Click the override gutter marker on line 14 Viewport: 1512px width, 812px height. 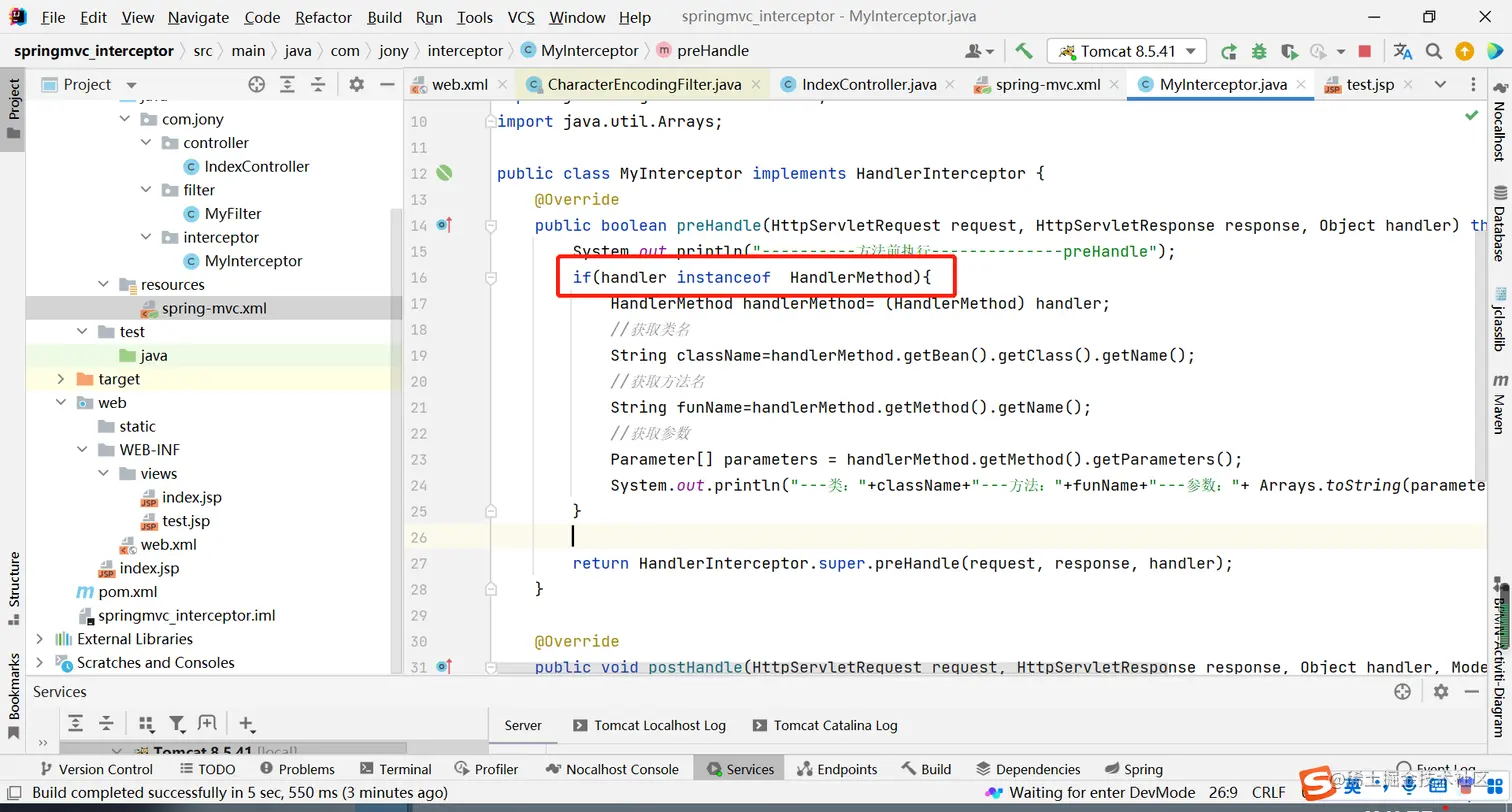coord(444,225)
